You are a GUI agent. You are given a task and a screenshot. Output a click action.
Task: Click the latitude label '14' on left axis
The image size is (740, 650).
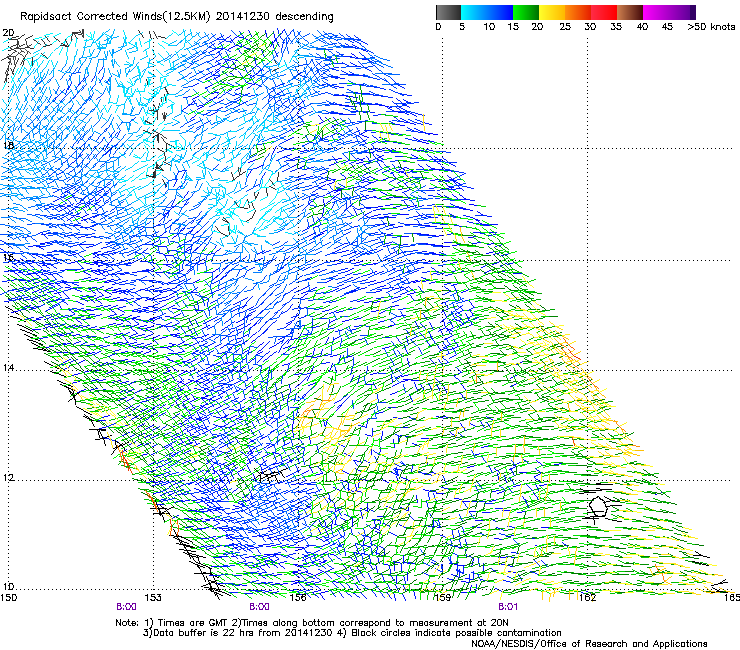(x=8, y=368)
